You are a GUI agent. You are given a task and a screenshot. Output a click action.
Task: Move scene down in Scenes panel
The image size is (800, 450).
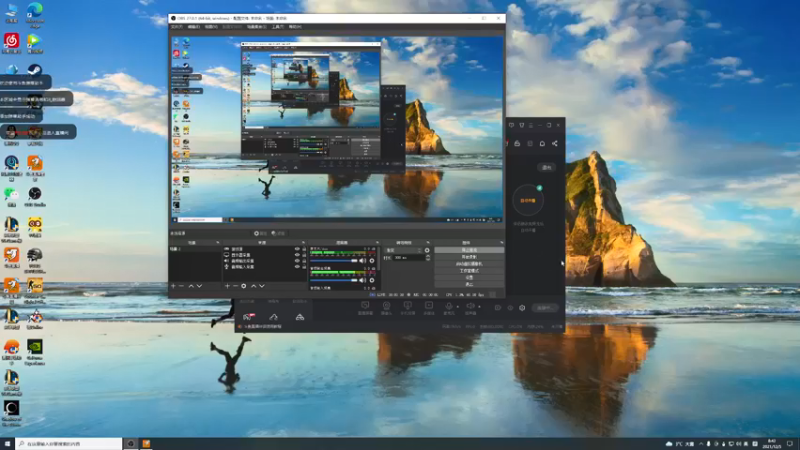point(199,286)
